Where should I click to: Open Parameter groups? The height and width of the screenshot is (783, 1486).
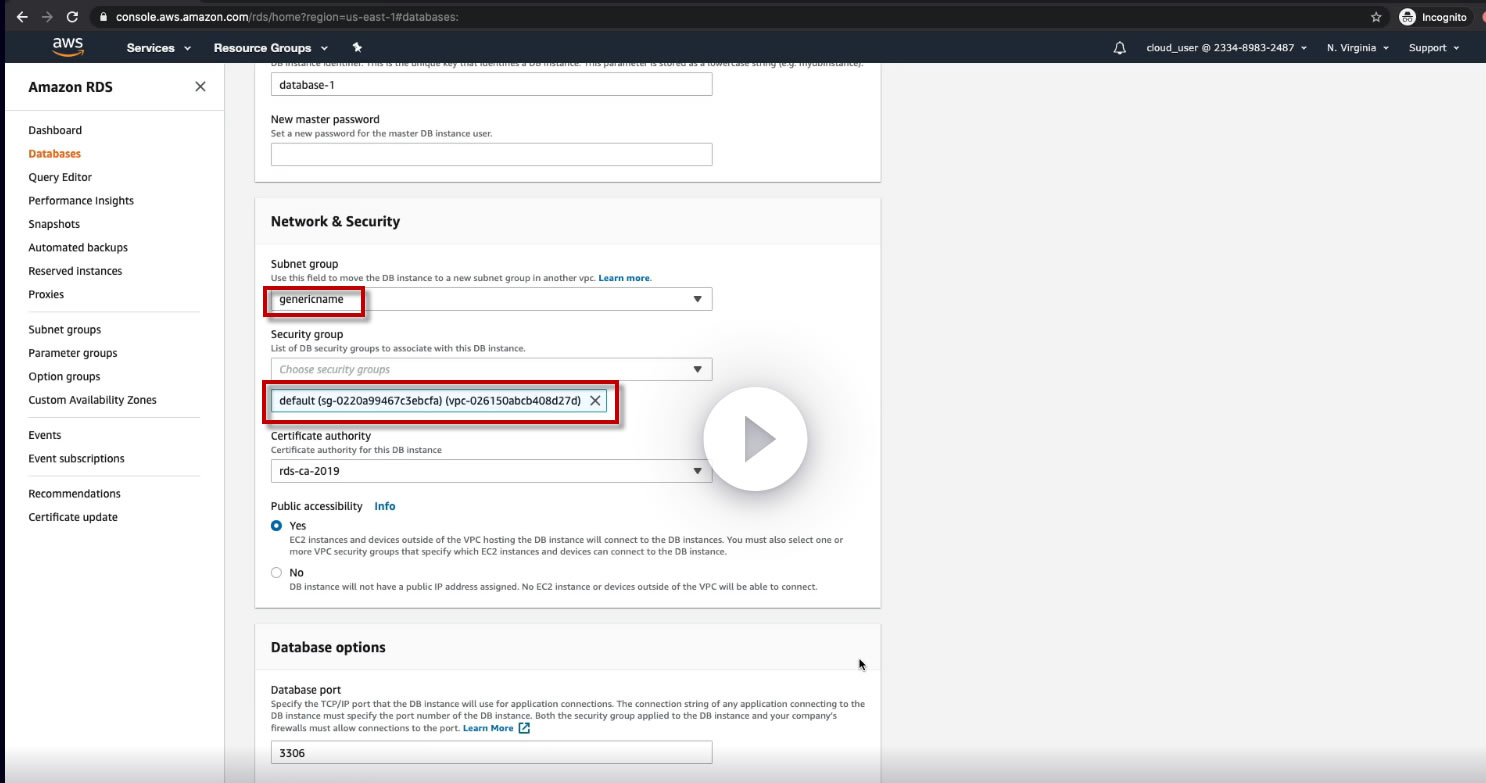pos(73,353)
